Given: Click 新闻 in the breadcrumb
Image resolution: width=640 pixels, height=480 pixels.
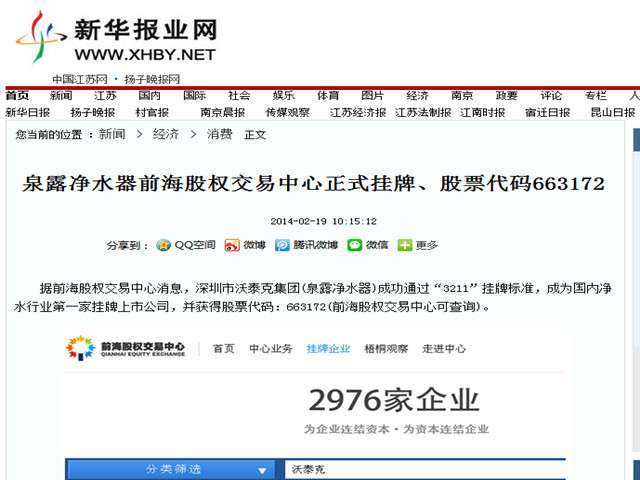Looking at the screenshot, I should (112, 134).
